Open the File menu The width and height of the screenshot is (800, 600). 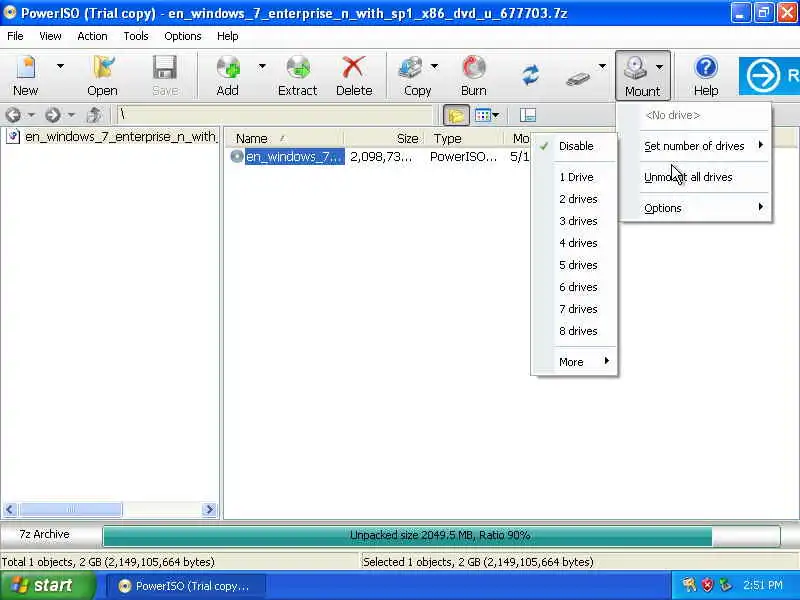[x=15, y=36]
